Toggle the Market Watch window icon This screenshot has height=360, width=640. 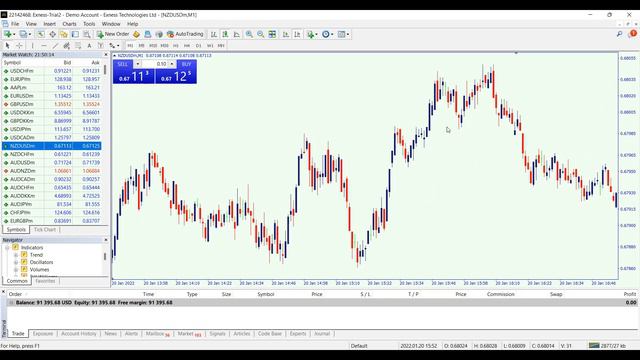(40, 34)
